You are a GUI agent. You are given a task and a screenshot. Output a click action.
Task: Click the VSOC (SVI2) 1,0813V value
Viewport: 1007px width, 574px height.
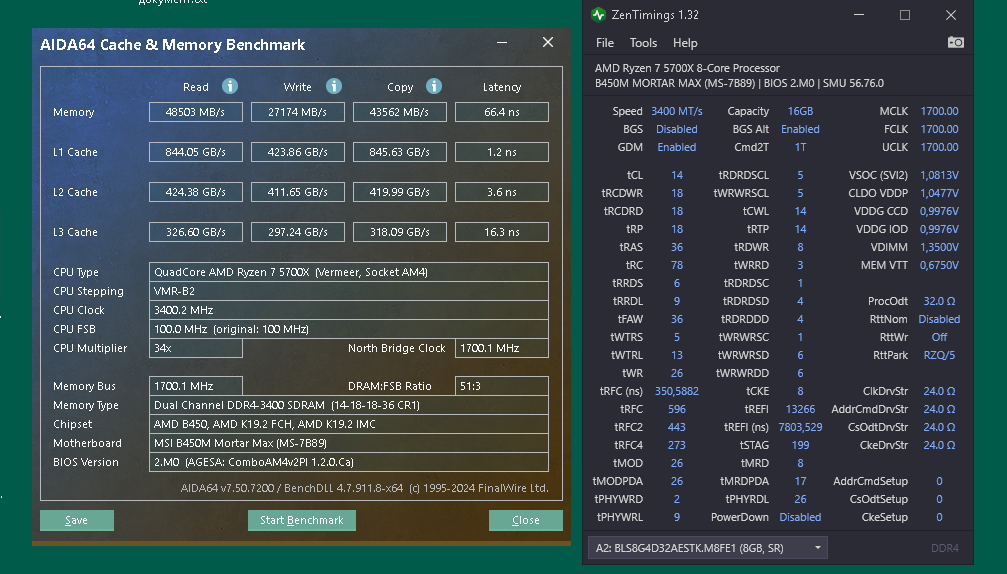click(x=939, y=175)
